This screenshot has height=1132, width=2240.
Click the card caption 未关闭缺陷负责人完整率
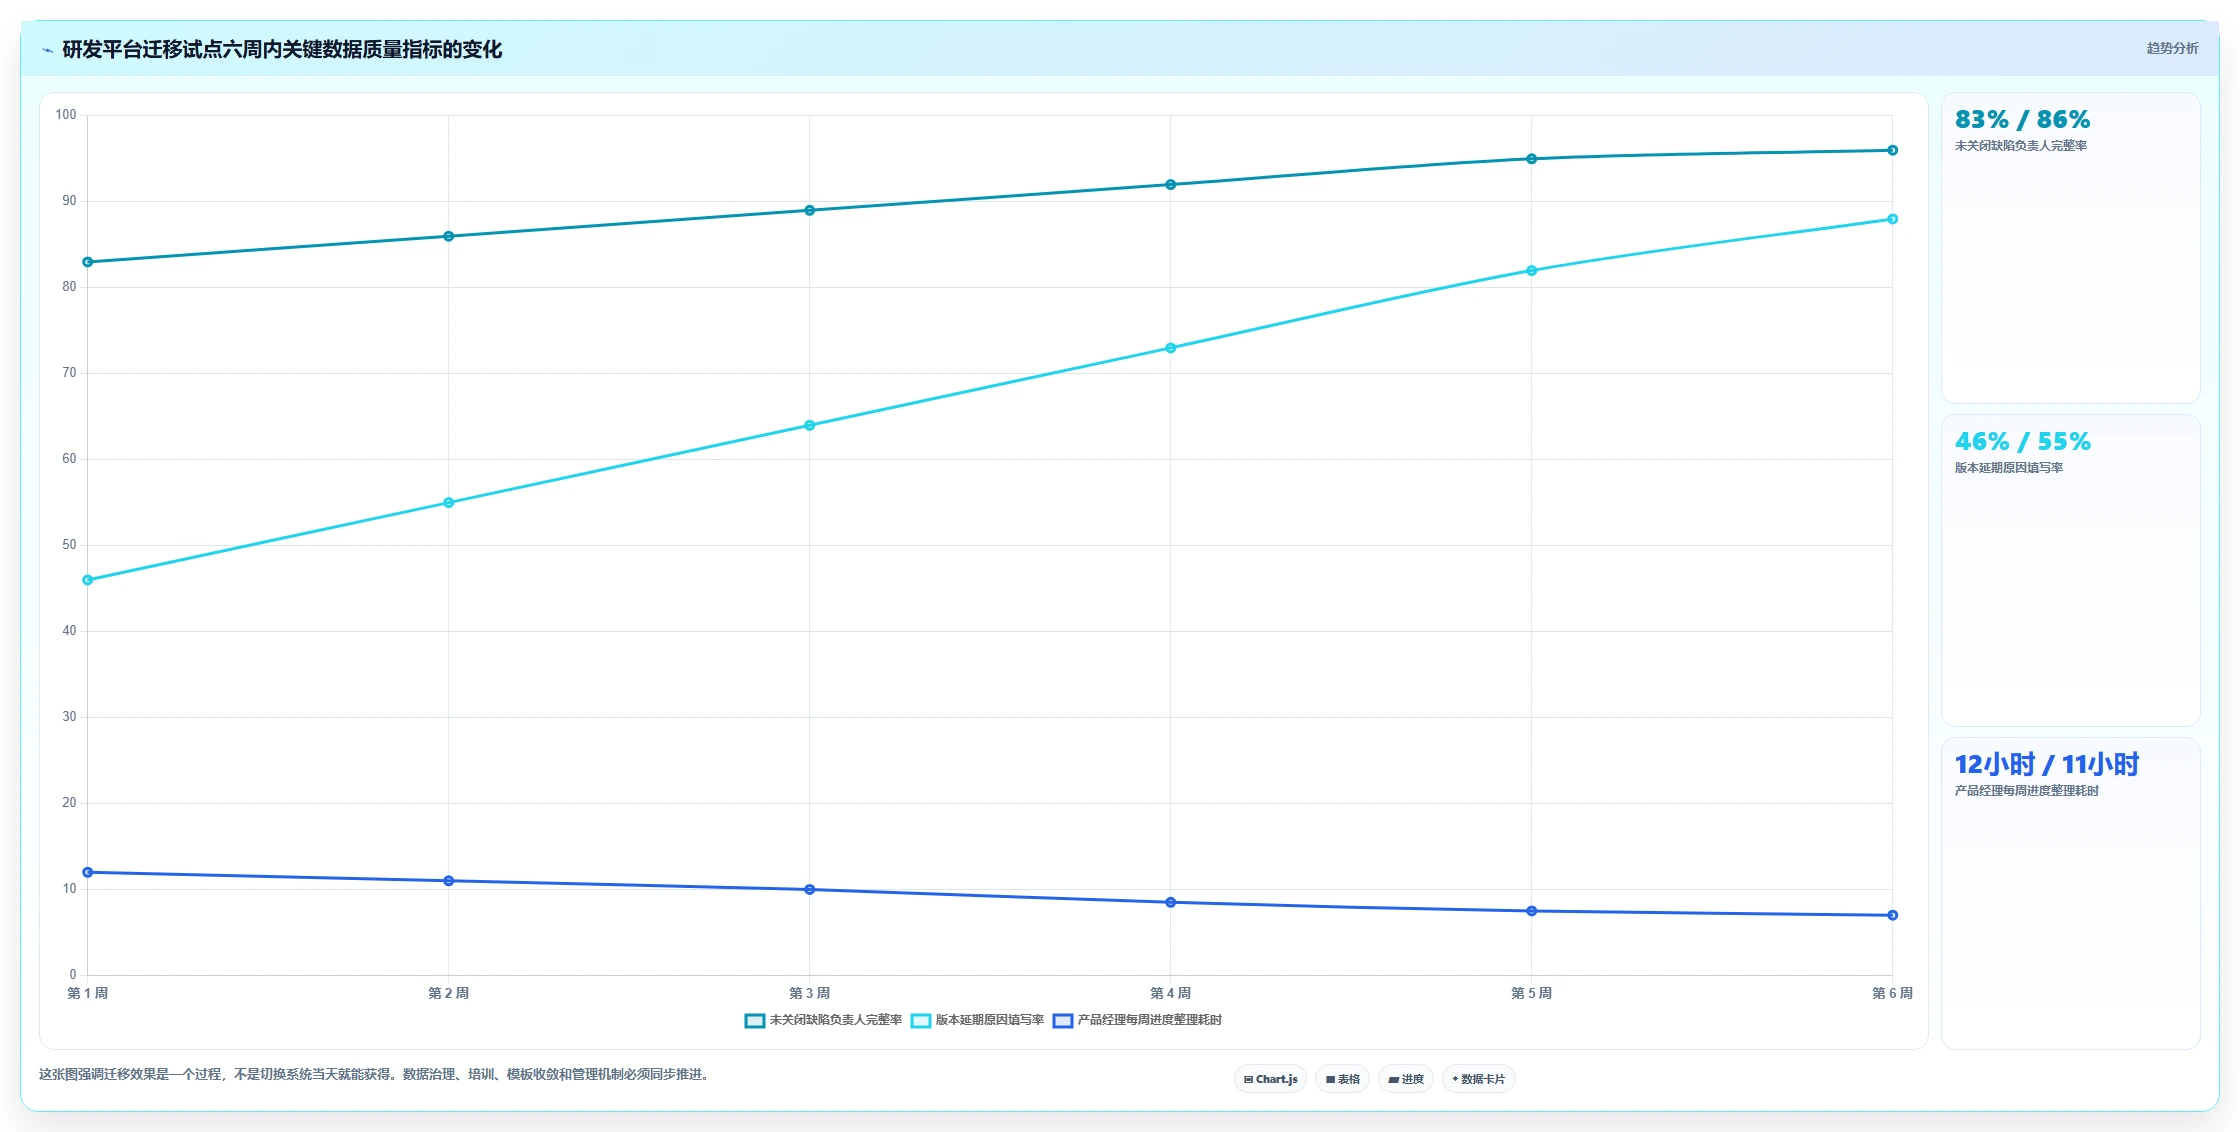2020,146
